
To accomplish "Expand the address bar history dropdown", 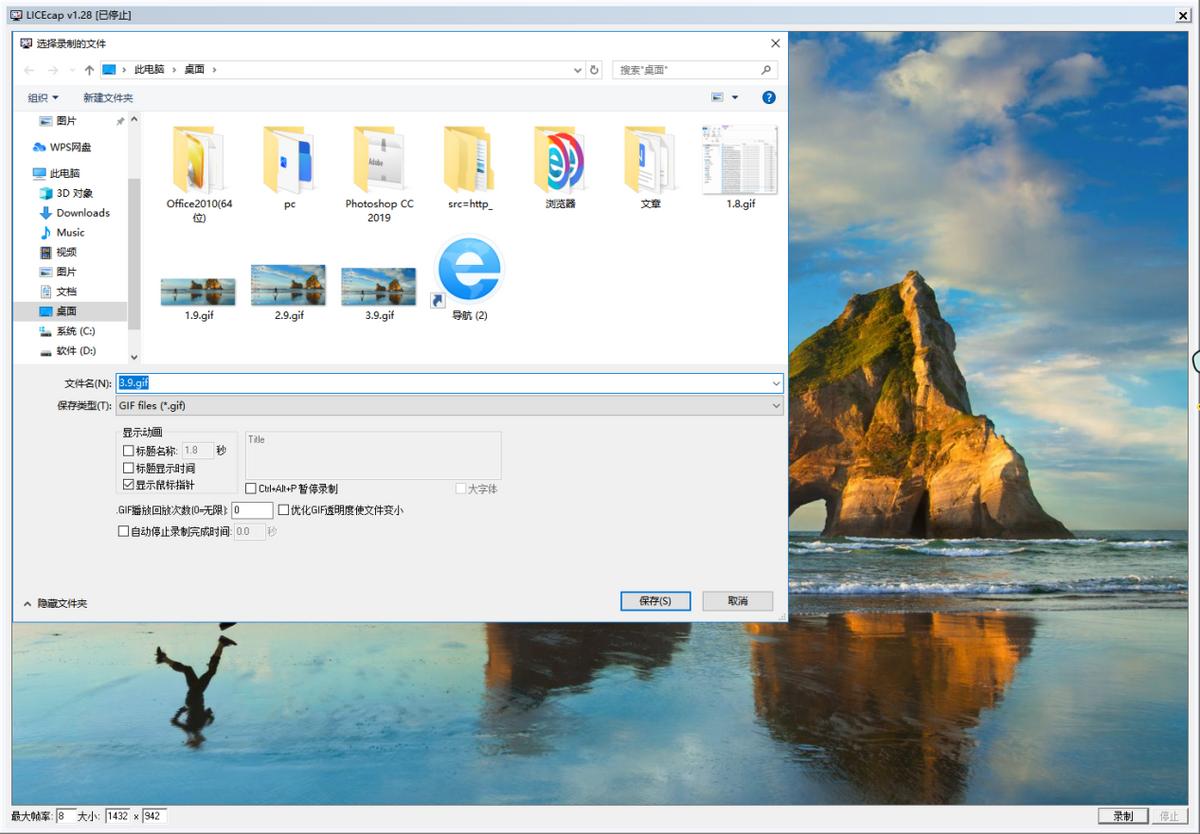I will click(578, 70).
